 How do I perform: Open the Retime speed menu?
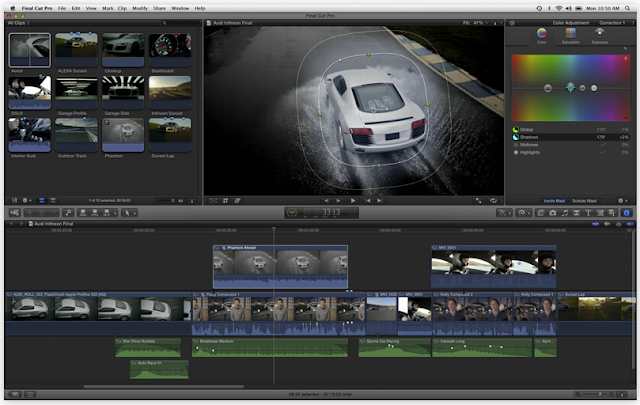[x=523, y=213]
